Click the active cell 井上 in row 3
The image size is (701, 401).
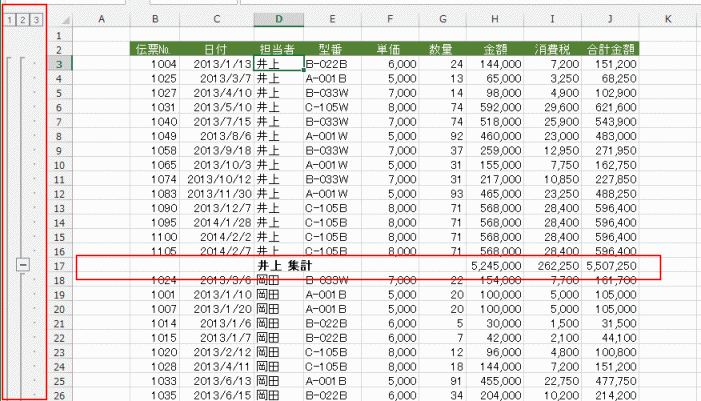(278, 63)
